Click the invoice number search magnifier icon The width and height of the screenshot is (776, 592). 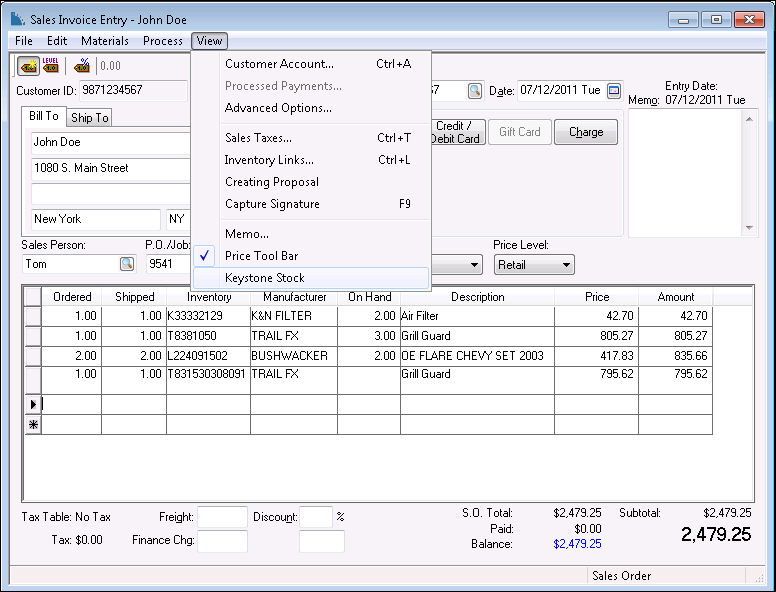point(474,91)
